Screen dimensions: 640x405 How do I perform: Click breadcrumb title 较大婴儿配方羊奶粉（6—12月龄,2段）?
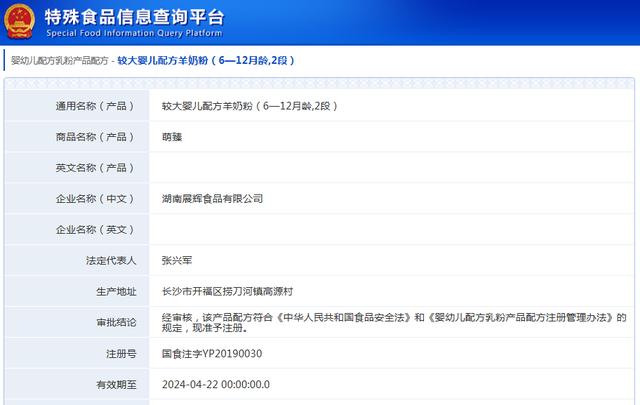click(x=206, y=60)
